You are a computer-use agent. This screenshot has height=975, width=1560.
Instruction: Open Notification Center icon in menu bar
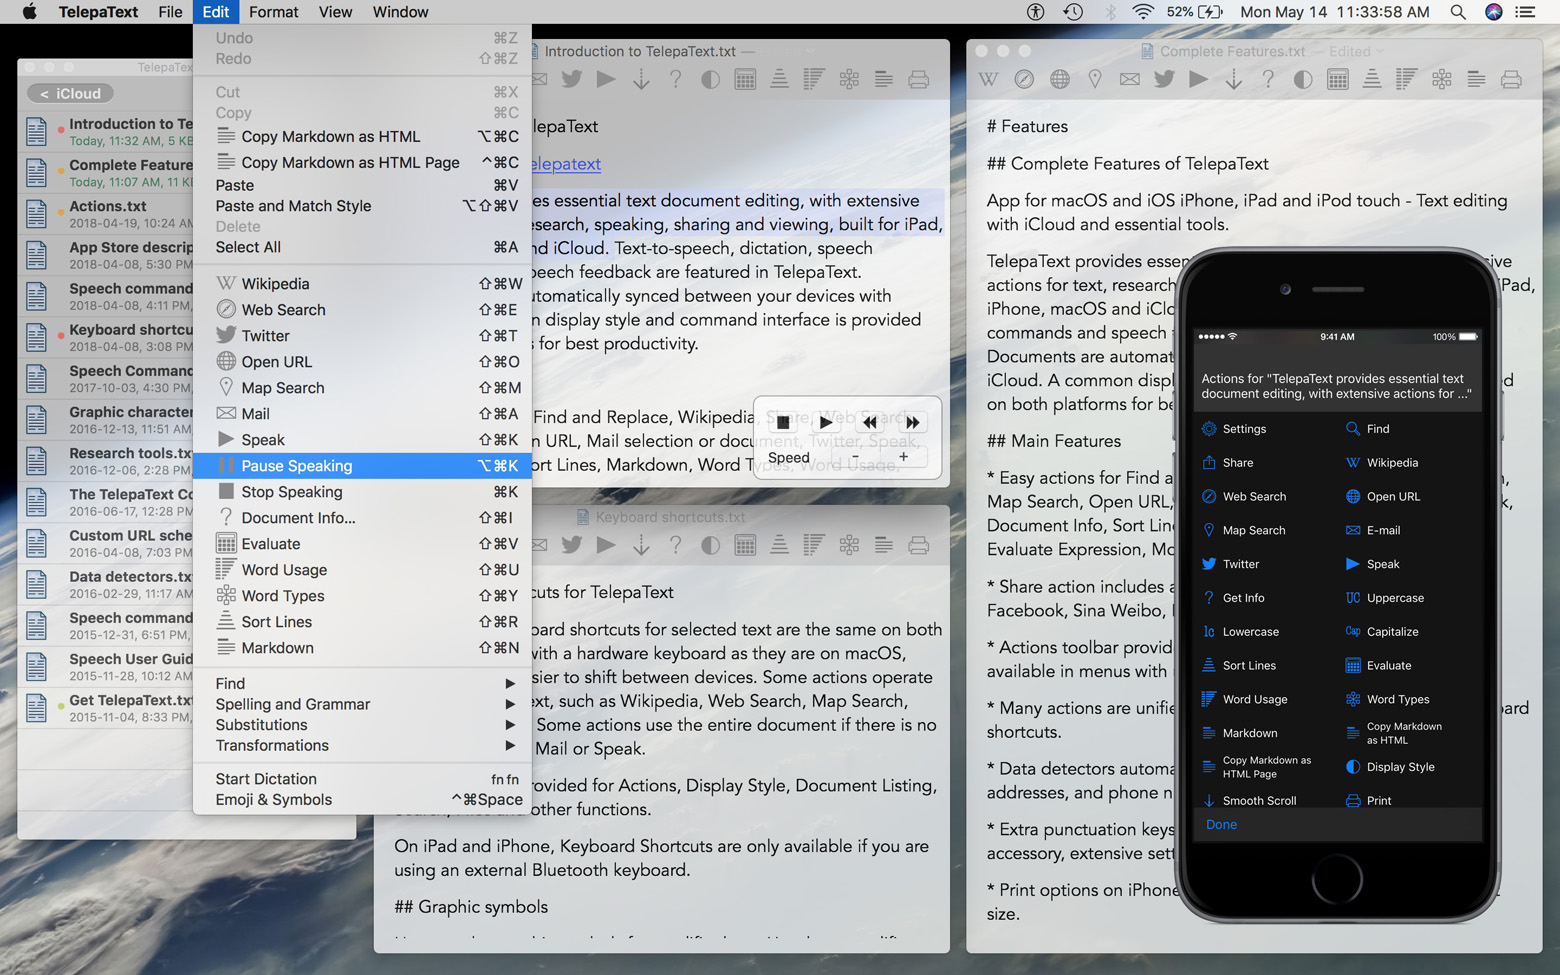[x=1525, y=12]
